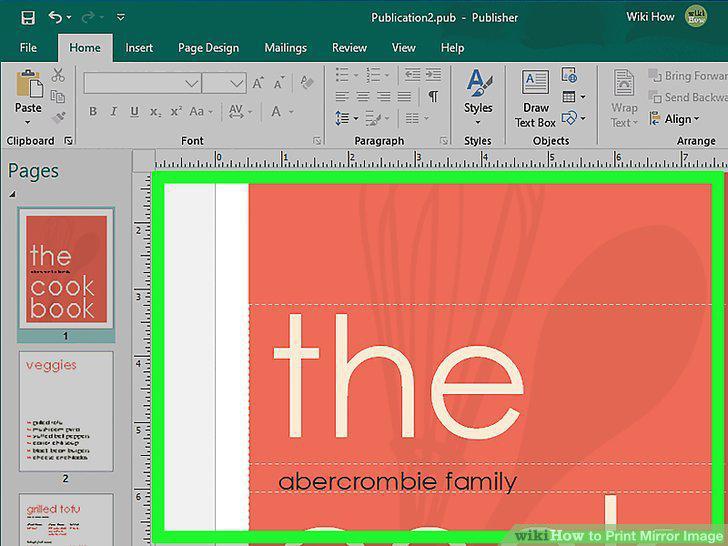Cut selection with scissors icon
Screen dimensions: 728x546
58,75
